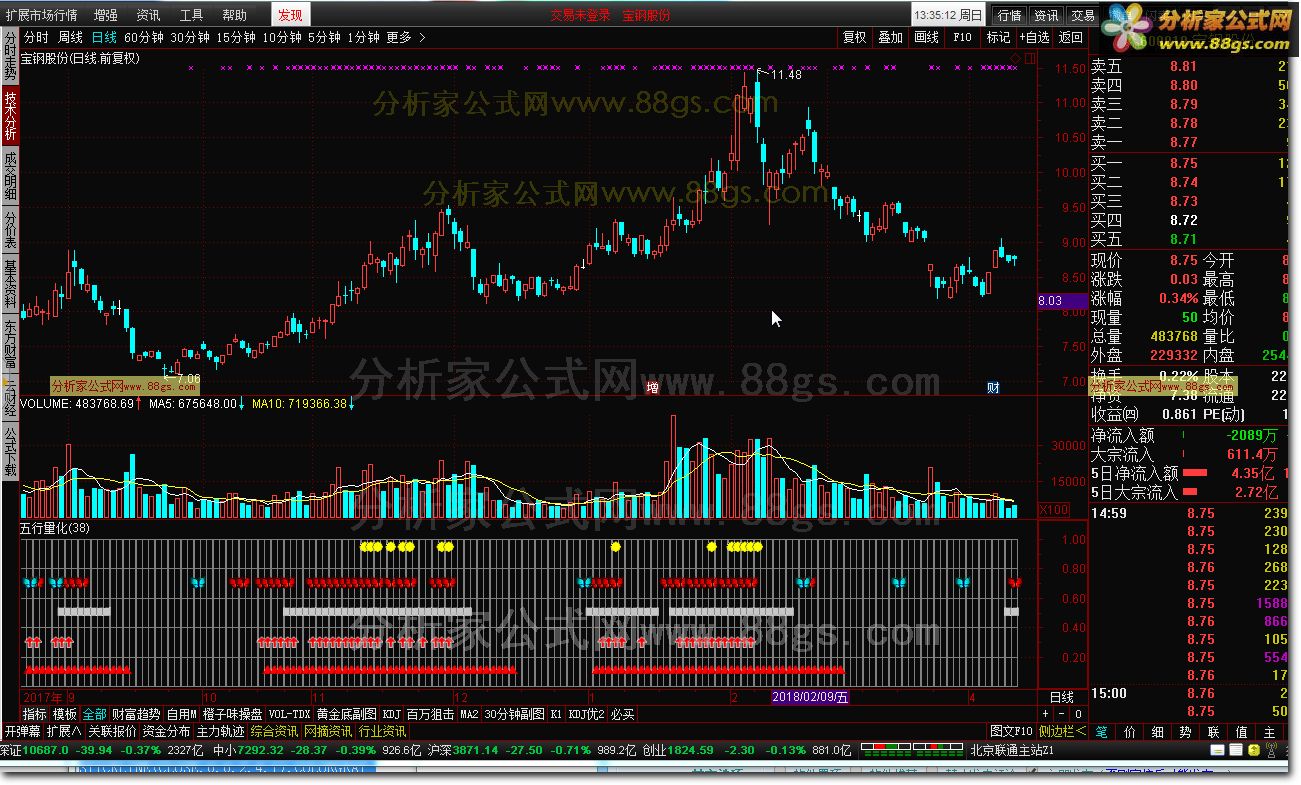
Task: Click the 细 detail tab
Action: [x=1157, y=732]
